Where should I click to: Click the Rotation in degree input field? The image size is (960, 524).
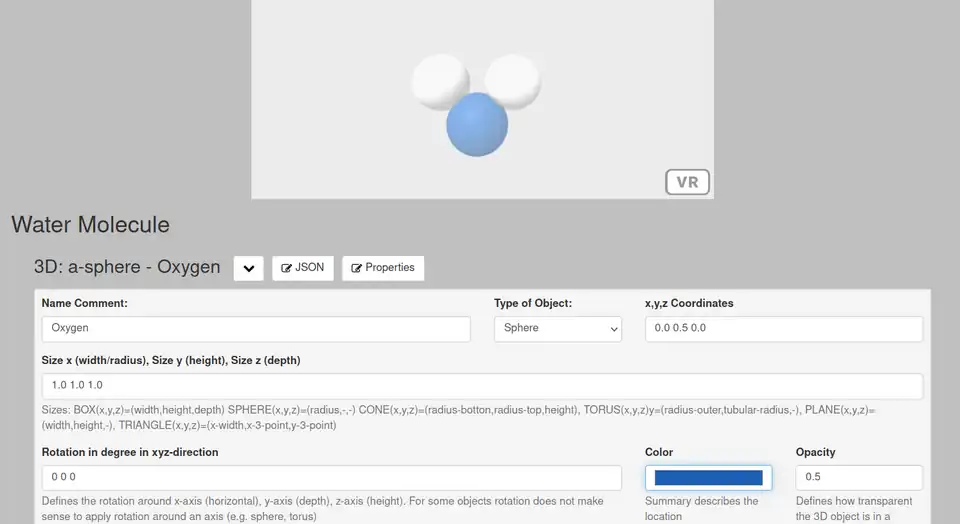(x=331, y=477)
